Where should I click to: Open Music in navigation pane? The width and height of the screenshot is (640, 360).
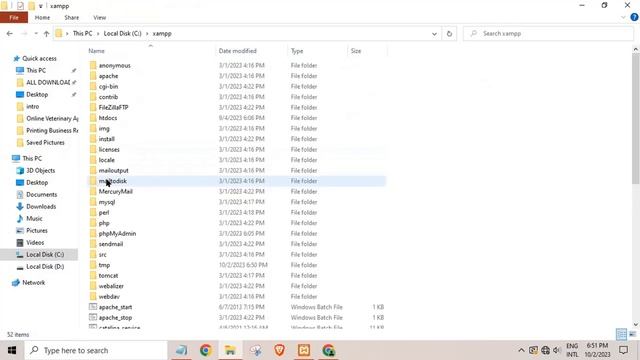click(x=34, y=219)
